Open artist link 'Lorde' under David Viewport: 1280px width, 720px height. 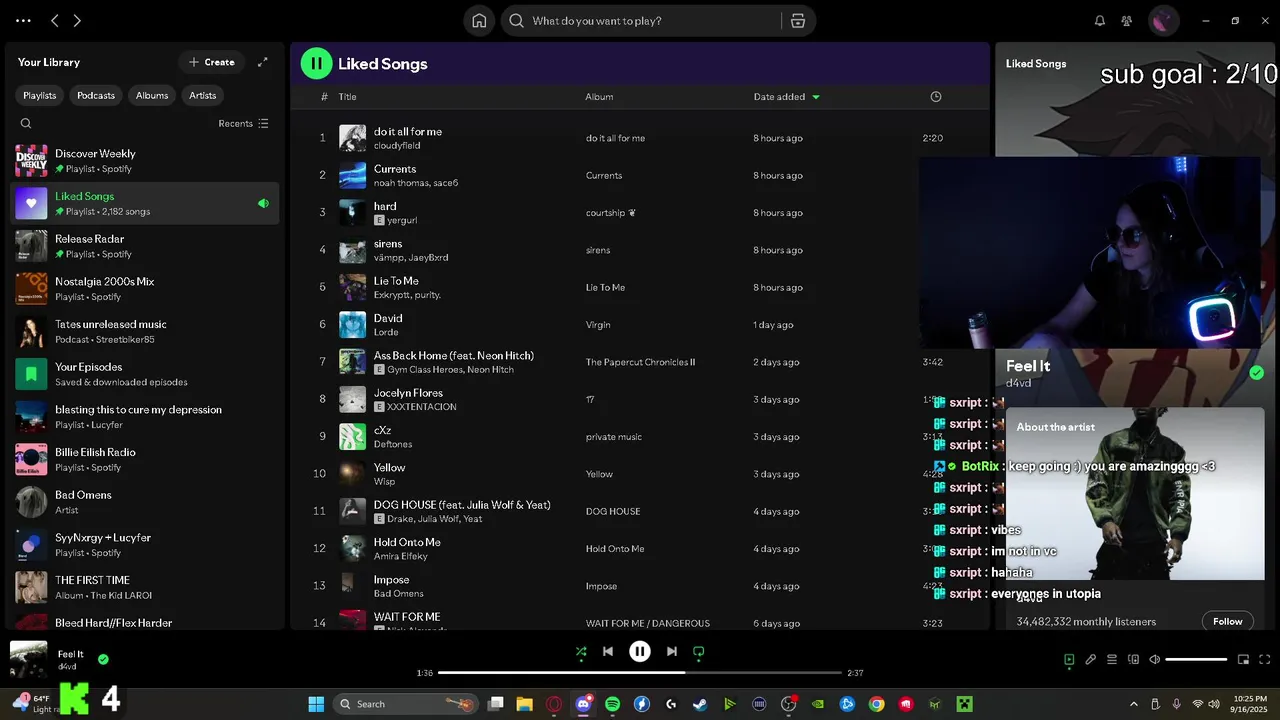pyautogui.click(x=386, y=332)
